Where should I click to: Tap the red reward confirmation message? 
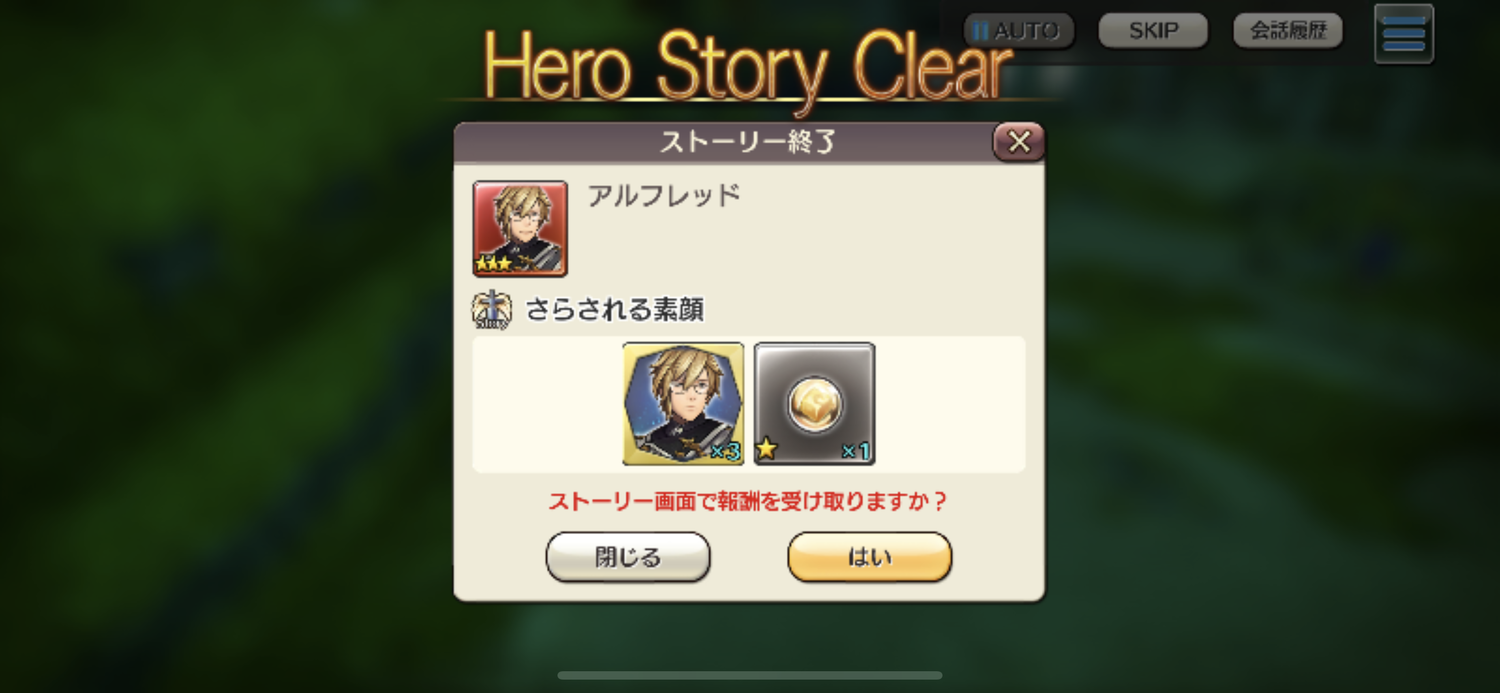click(x=748, y=501)
